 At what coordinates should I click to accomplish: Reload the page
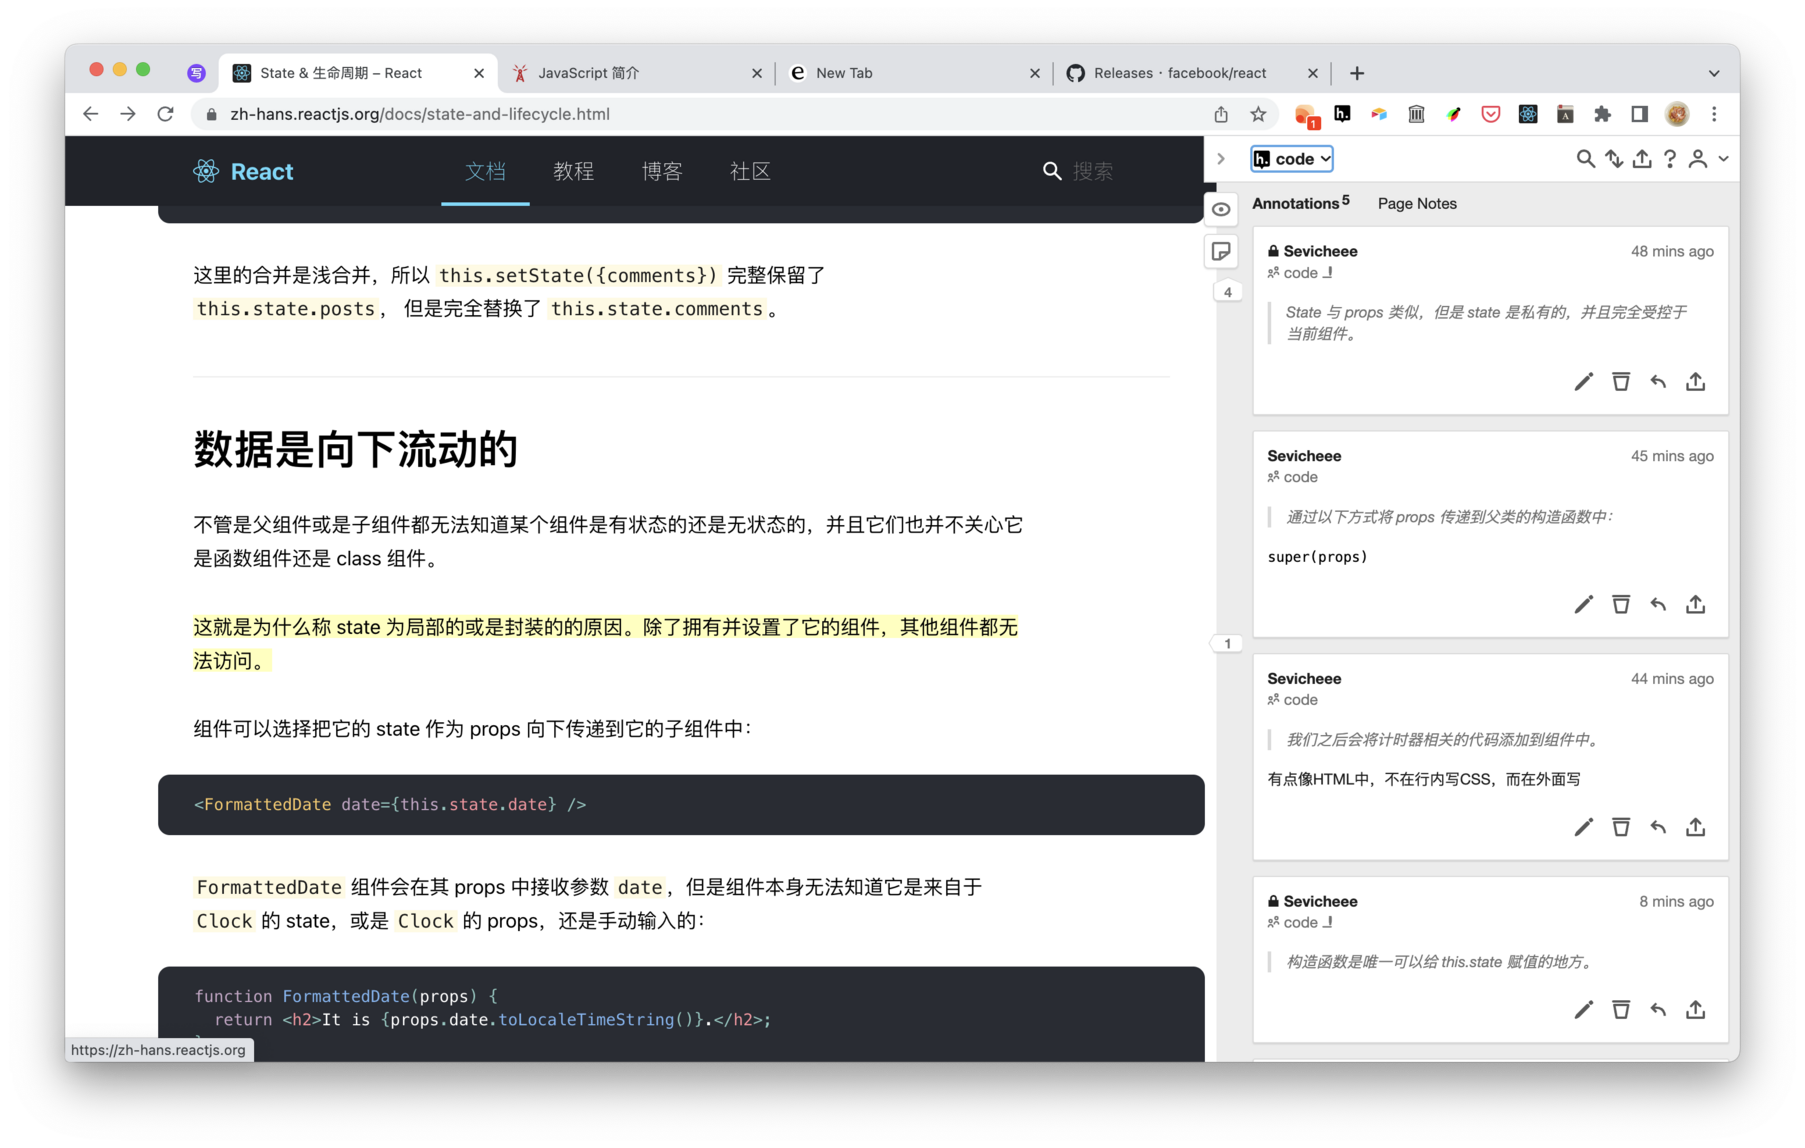click(166, 114)
